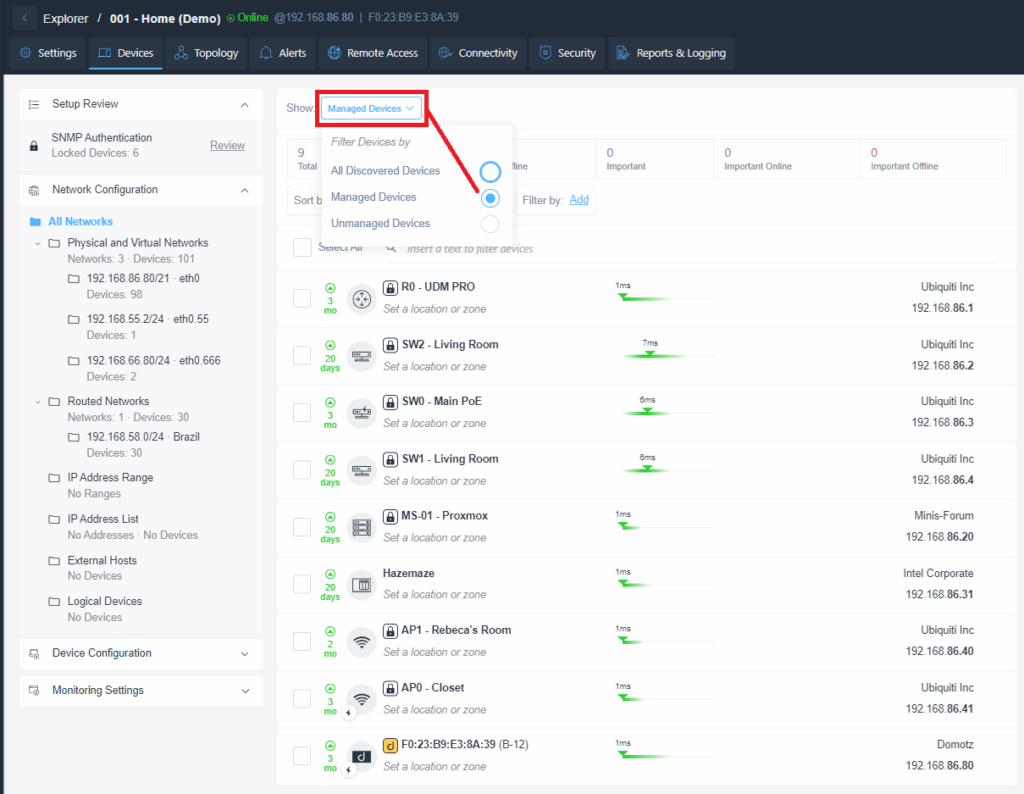The image size is (1024, 794).
Task: Switch to the Topology tab
Action: pos(206,53)
